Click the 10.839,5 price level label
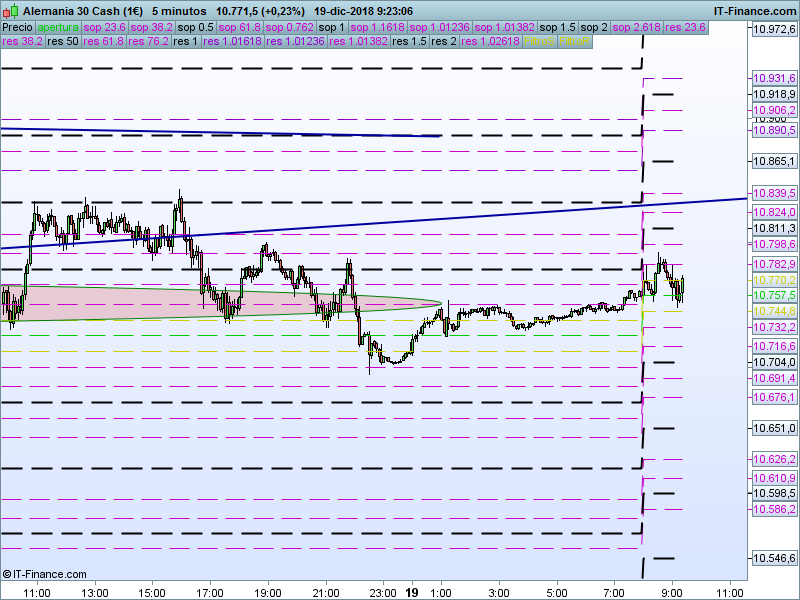Screen dimensions: 800x600 pos(774,193)
